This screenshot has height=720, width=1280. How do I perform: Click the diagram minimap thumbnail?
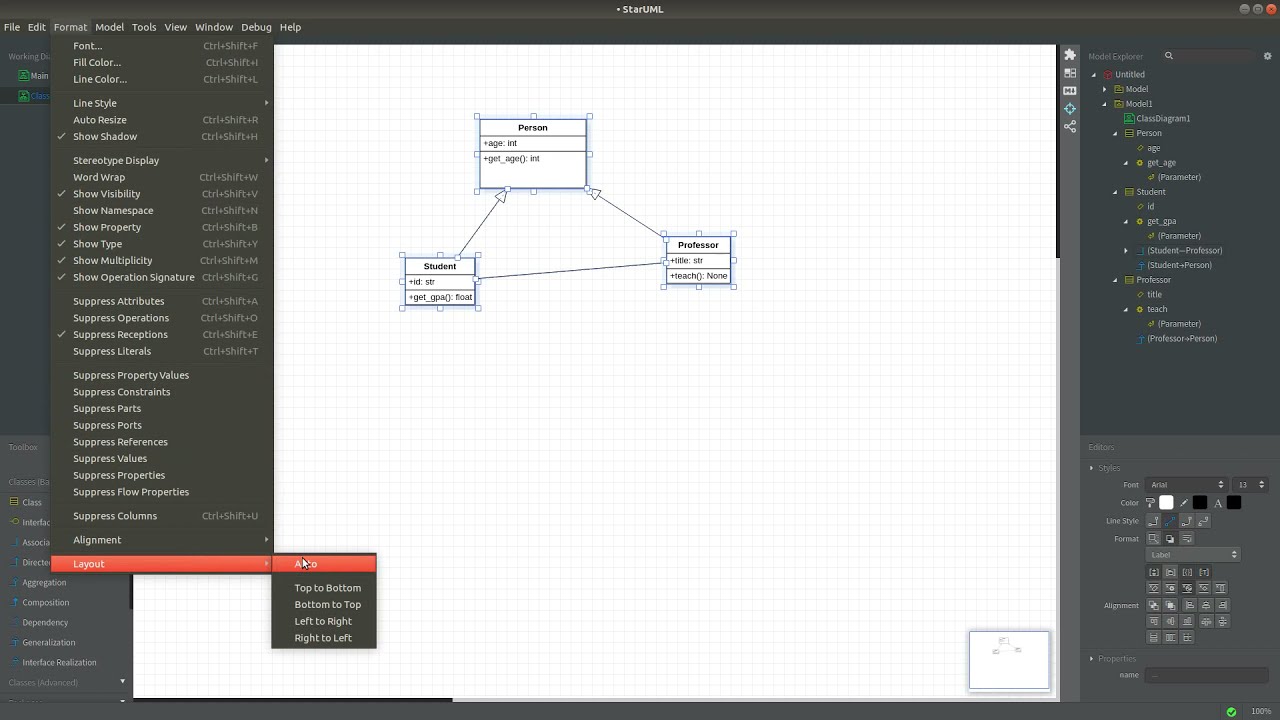[1009, 660]
